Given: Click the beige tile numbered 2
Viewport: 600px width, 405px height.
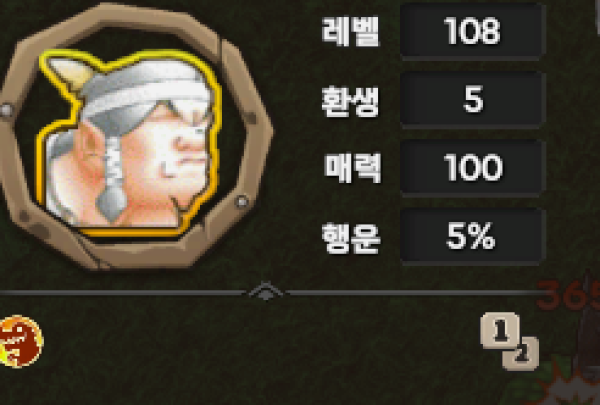Looking at the screenshot, I should [521, 354].
